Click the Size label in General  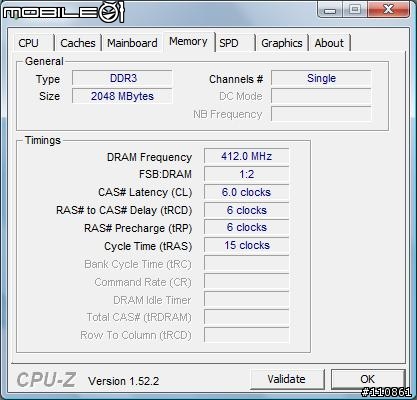(x=49, y=96)
